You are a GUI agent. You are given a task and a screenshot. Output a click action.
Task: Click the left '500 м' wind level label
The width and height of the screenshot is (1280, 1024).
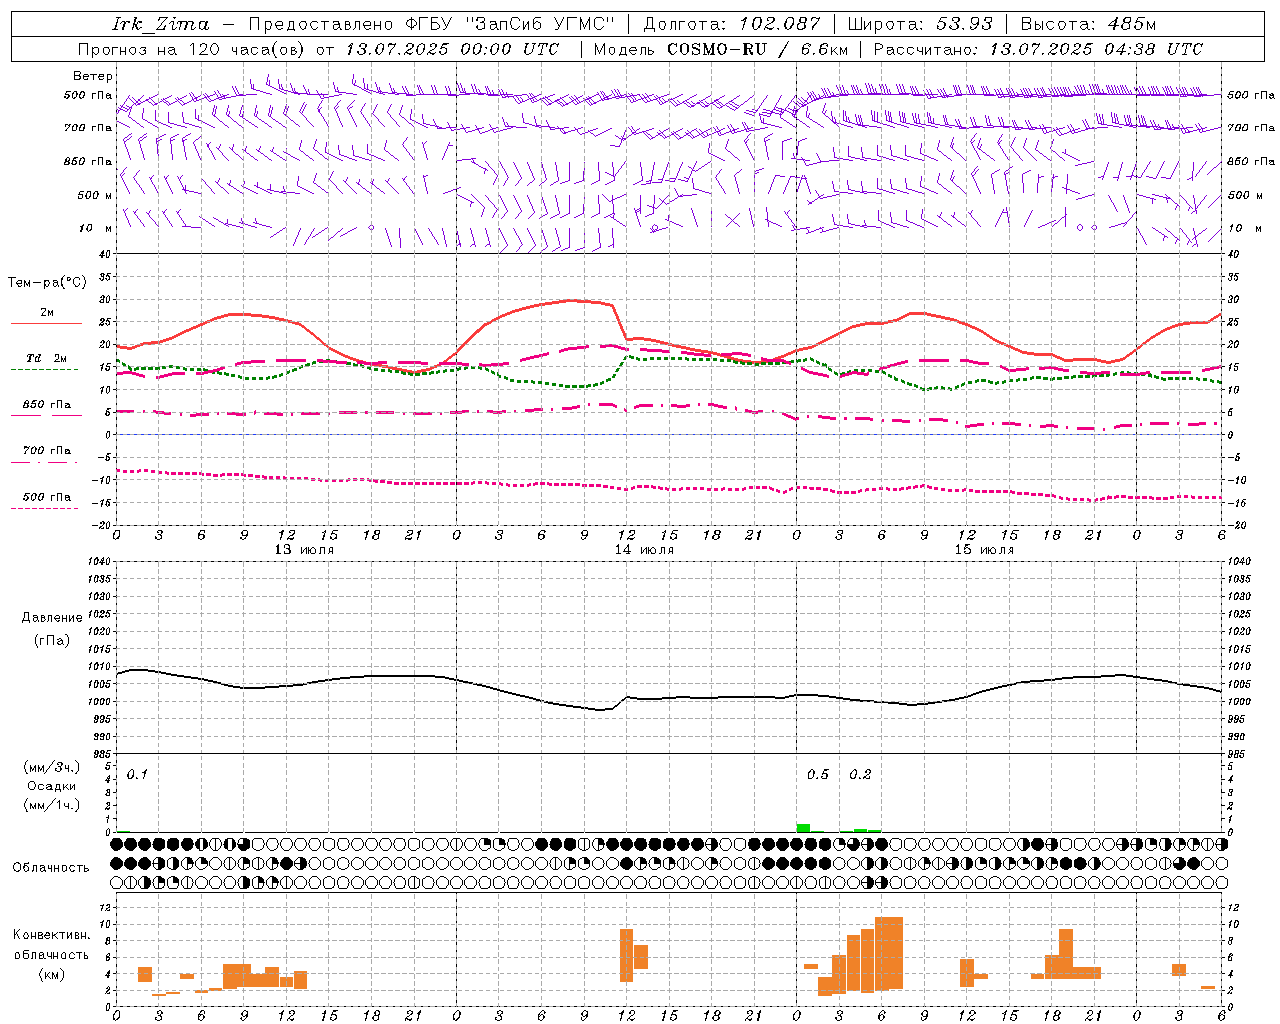click(x=95, y=195)
